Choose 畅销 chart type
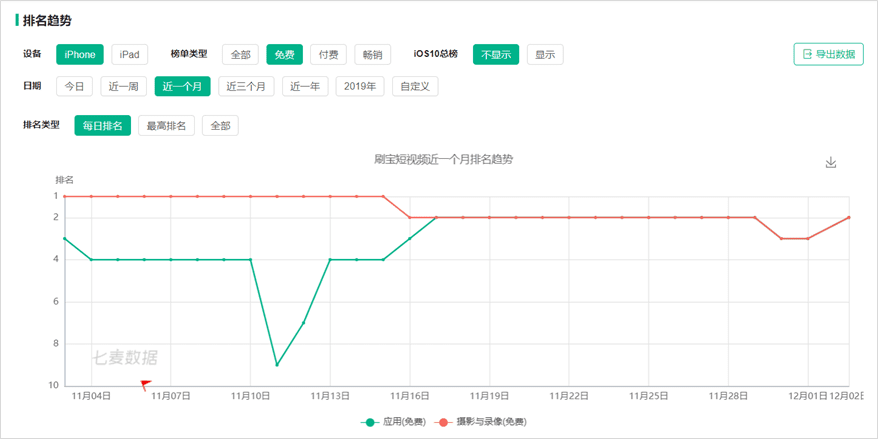 point(372,54)
